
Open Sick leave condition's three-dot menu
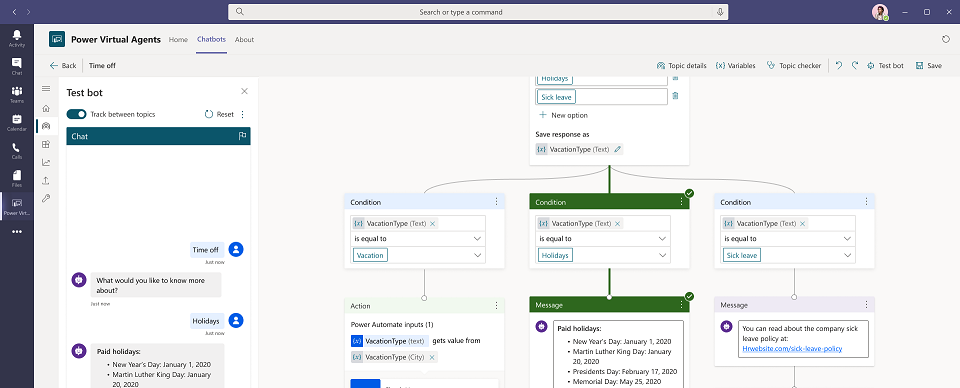[866, 202]
